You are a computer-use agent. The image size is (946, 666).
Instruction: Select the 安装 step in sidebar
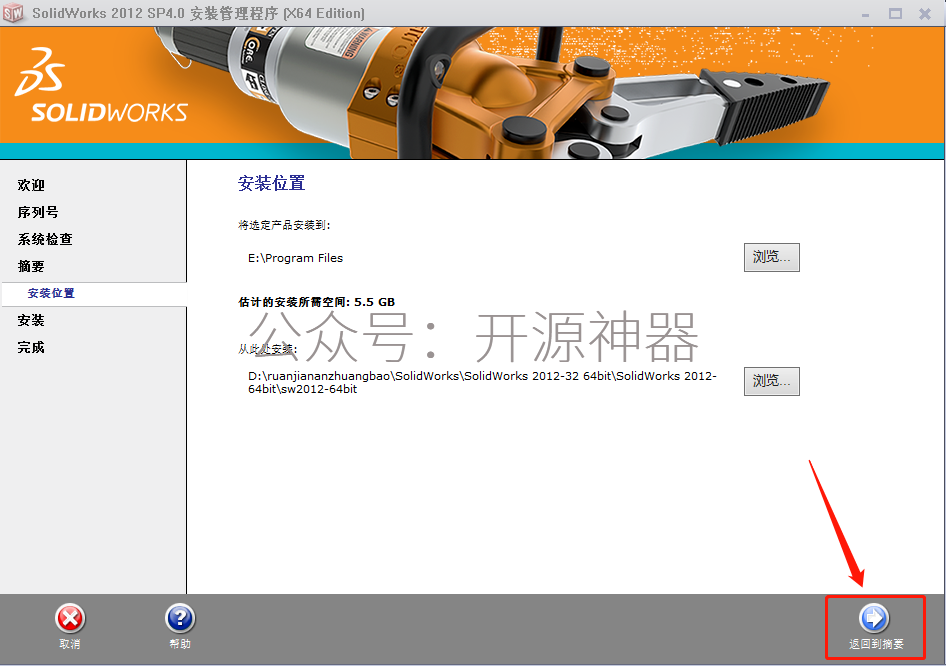click(31, 320)
